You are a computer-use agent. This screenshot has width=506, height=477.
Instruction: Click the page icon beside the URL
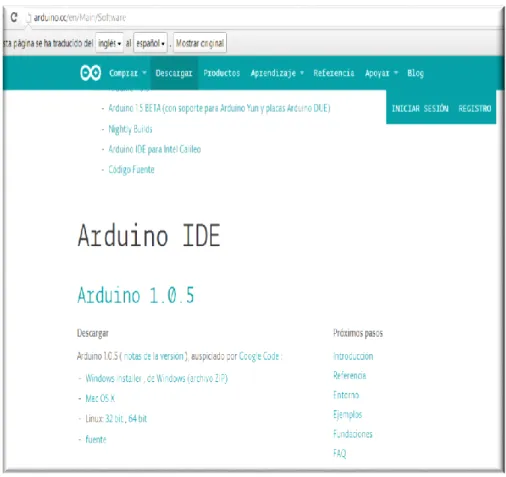pyautogui.click(x=28, y=18)
